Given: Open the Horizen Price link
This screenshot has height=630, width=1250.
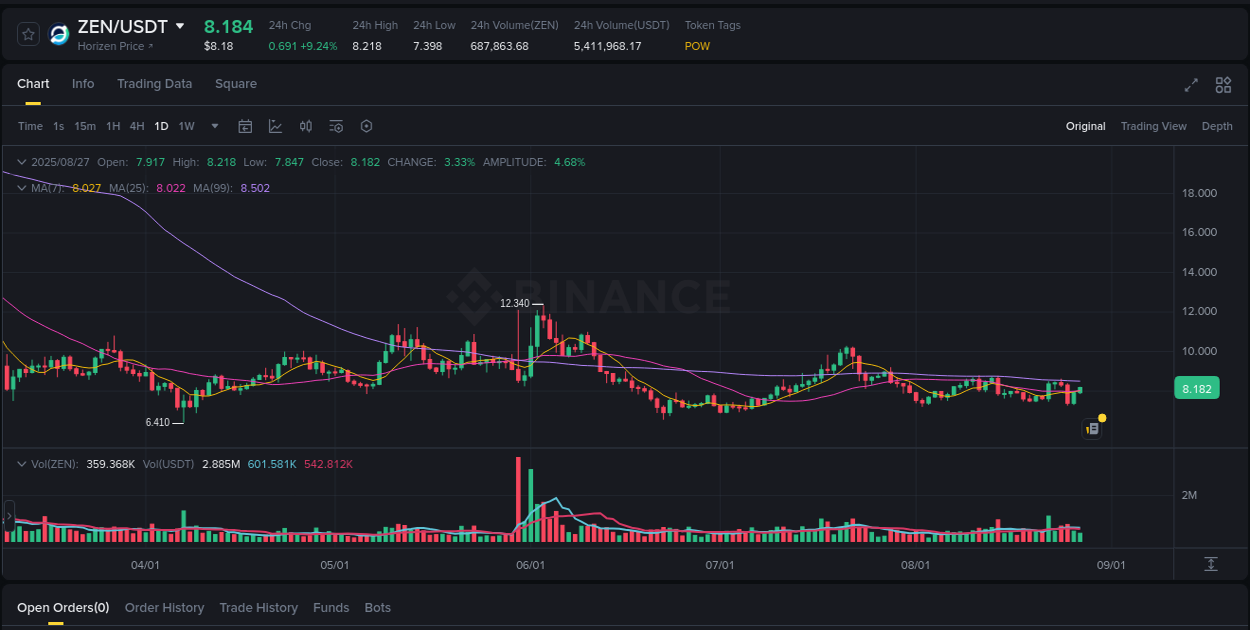Looking at the screenshot, I should click(x=113, y=46).
